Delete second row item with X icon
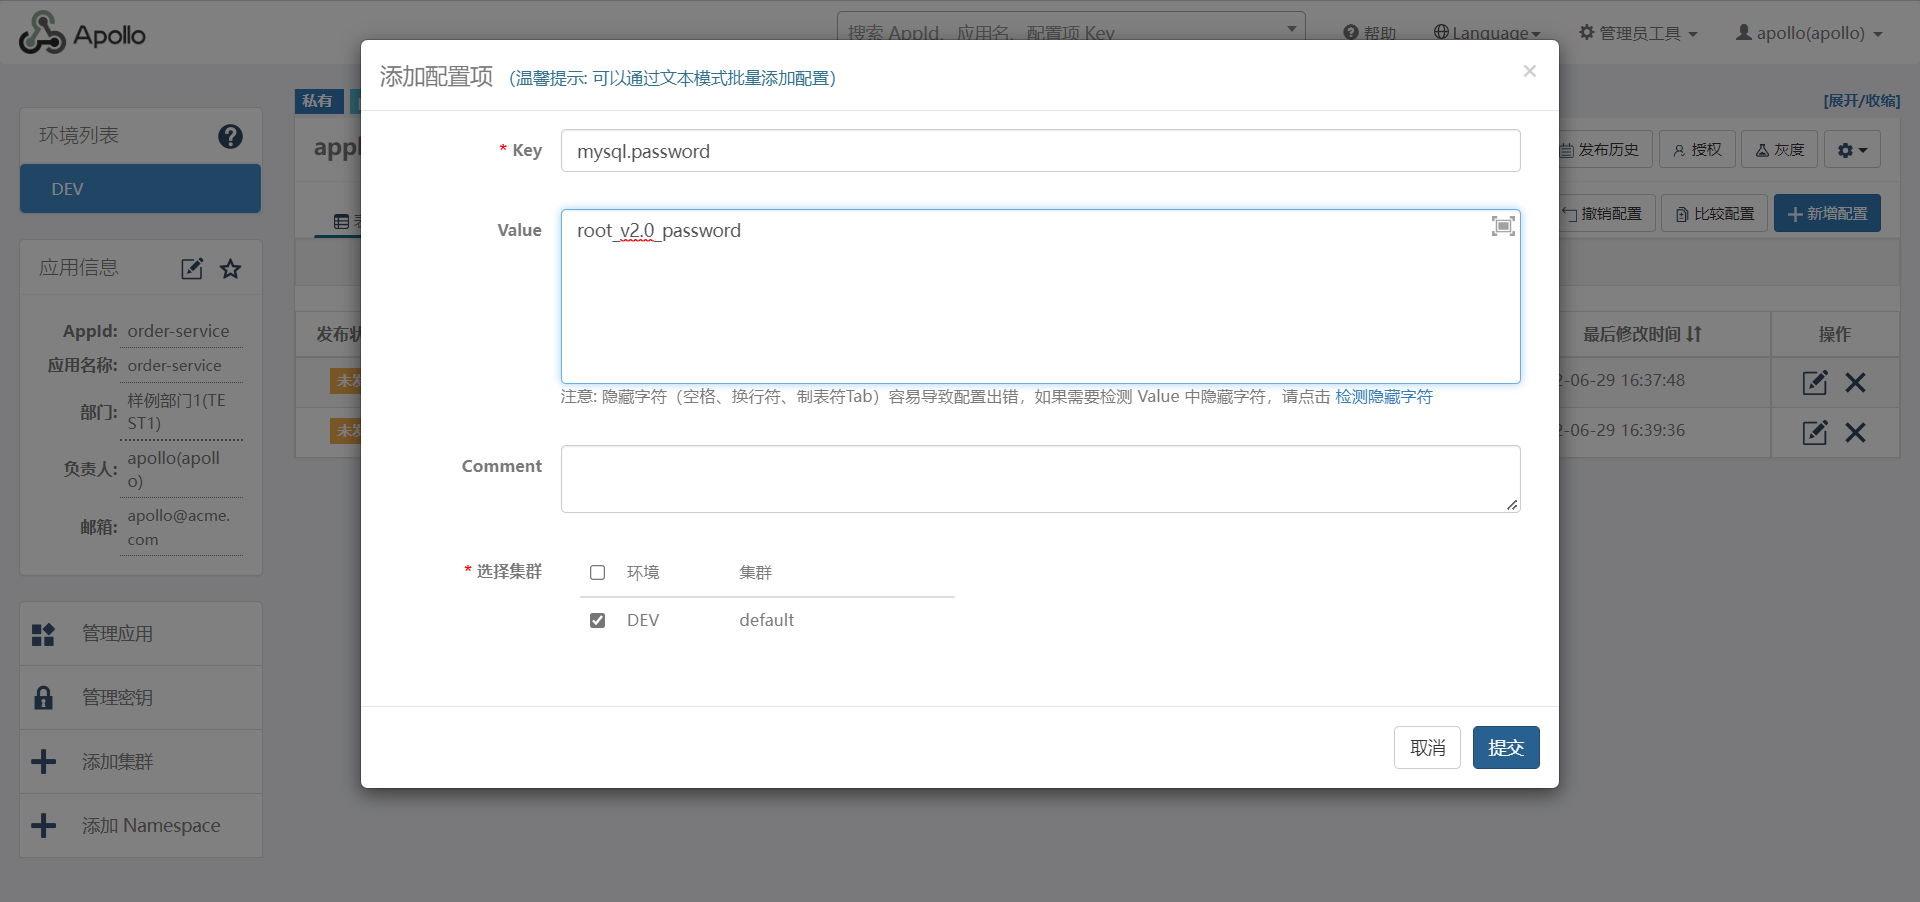The width and height of the screenshot is (1920, 902). (x=1855, y=432)
